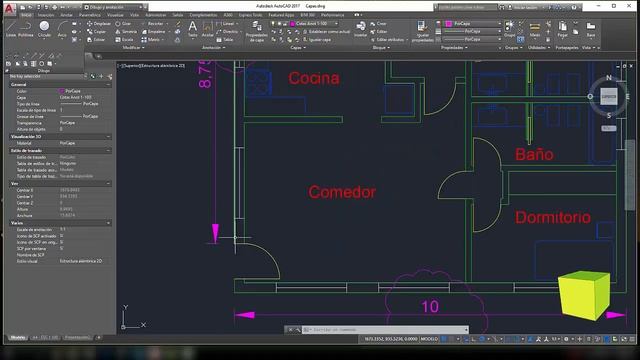Collapse the Varios section

tap(108, 223)
